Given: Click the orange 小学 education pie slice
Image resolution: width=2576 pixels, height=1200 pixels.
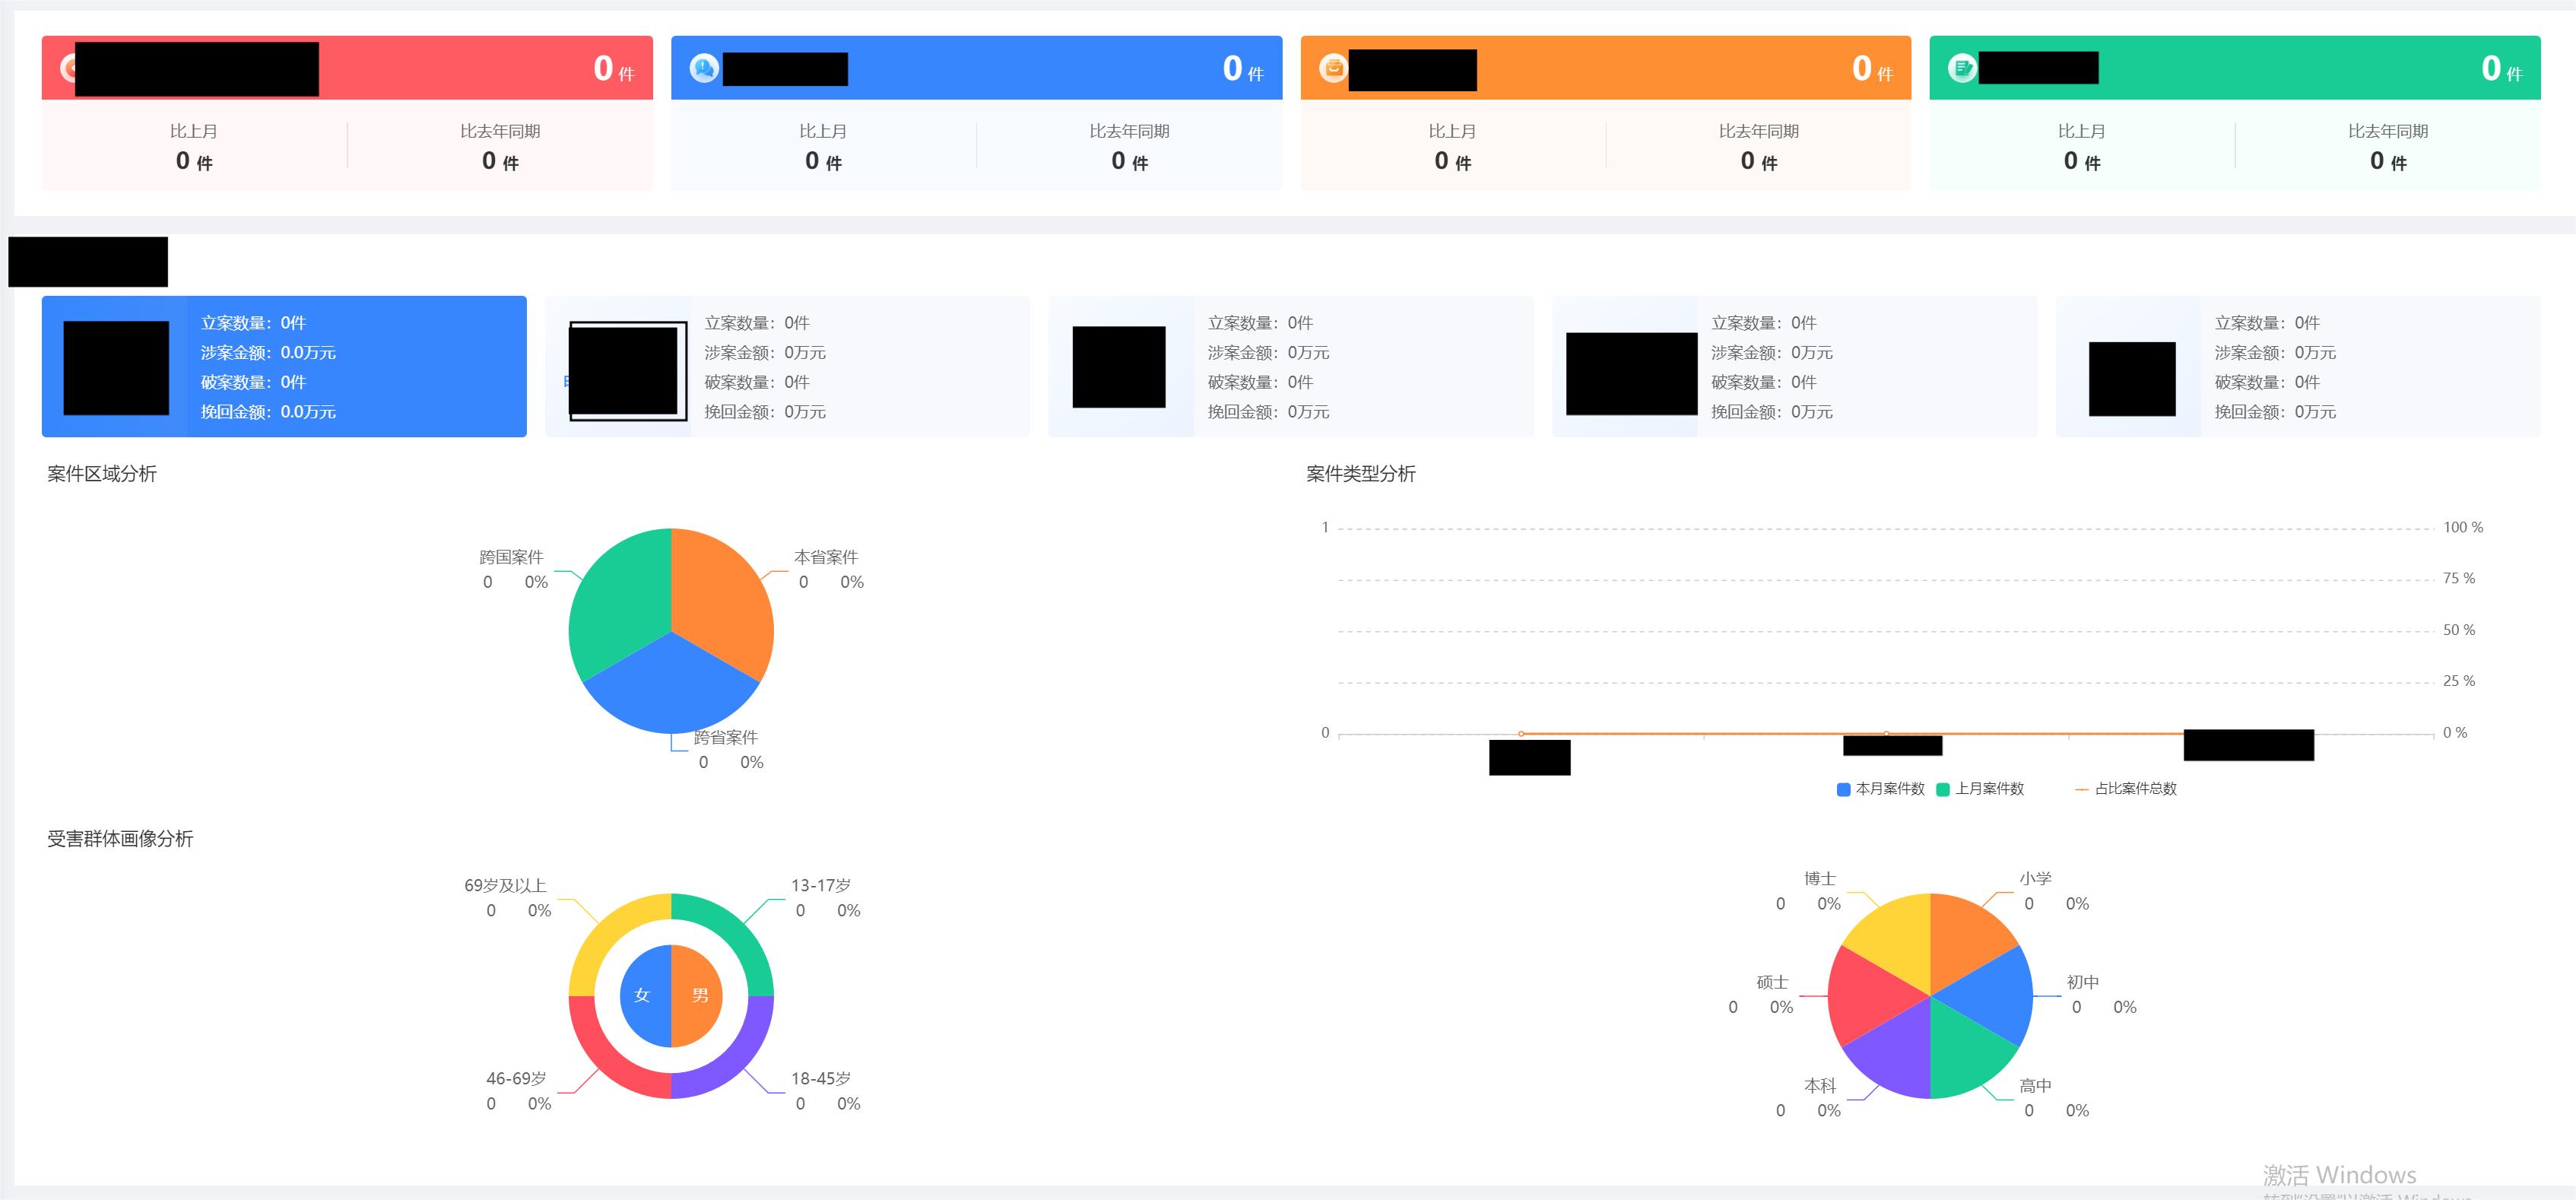Looking at the screenshot, I should pos(1962,940).
